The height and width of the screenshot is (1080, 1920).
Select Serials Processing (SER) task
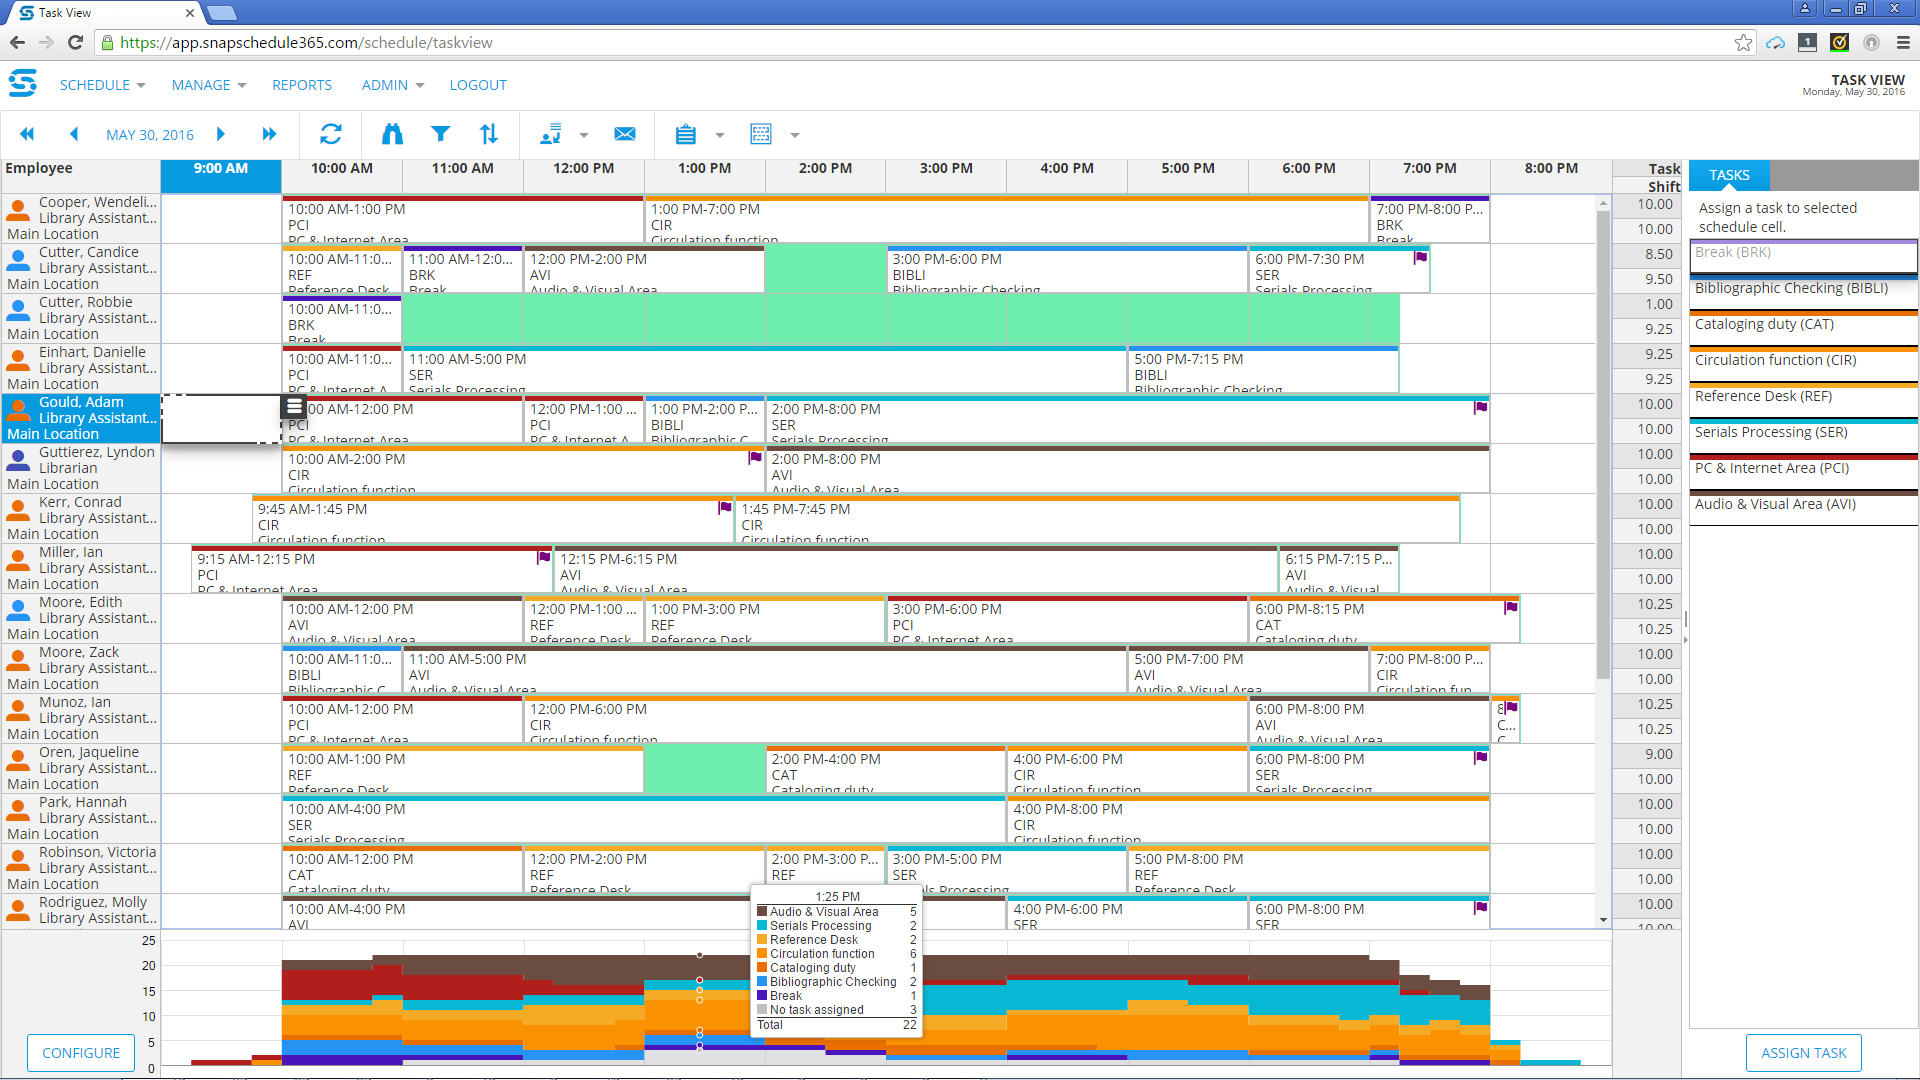pos(1770,432)
